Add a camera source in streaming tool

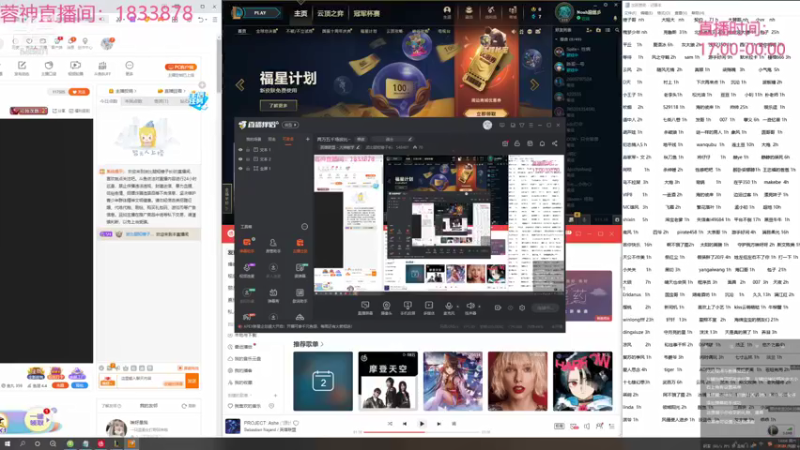point(386,308)
